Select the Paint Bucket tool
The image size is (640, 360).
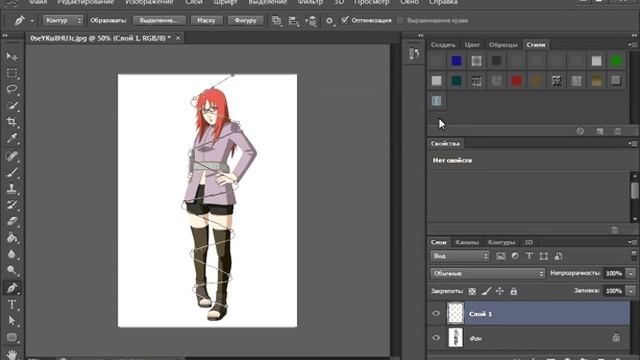(x=12, y=238)
